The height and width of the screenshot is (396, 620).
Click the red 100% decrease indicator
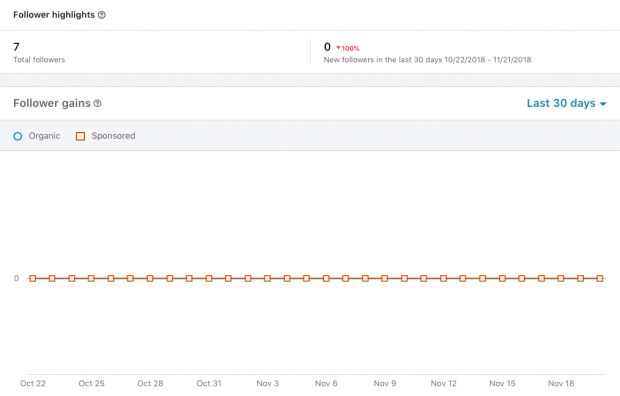point(348,48)
